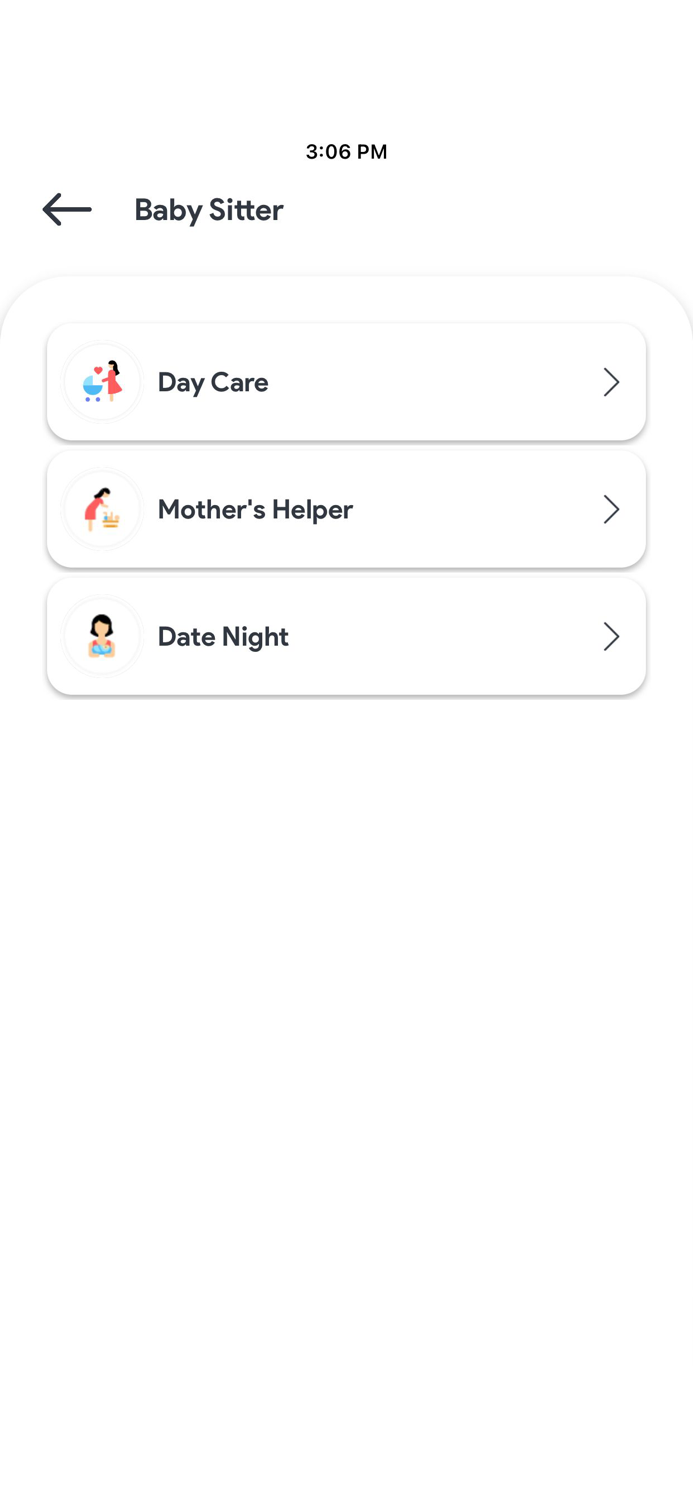
Task: Tap the 3:06 PM time display
Action: pyautogui.click(x=346, y=152)
